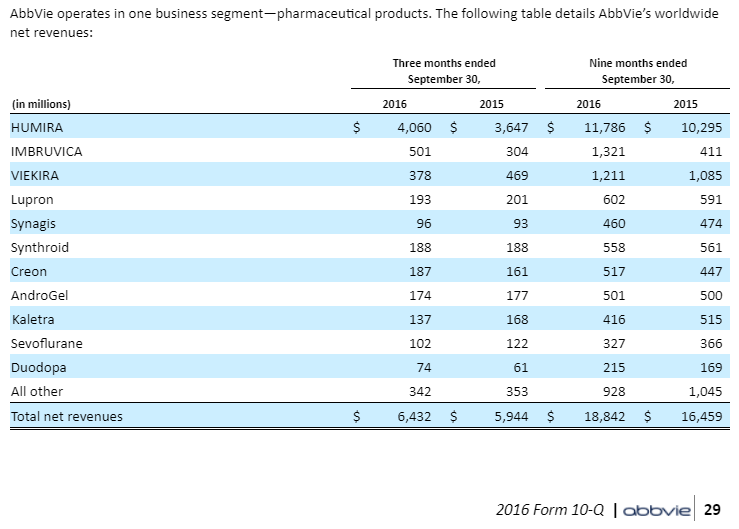
Task: Select Sevoflurane value 366
Action: (711, 344)
